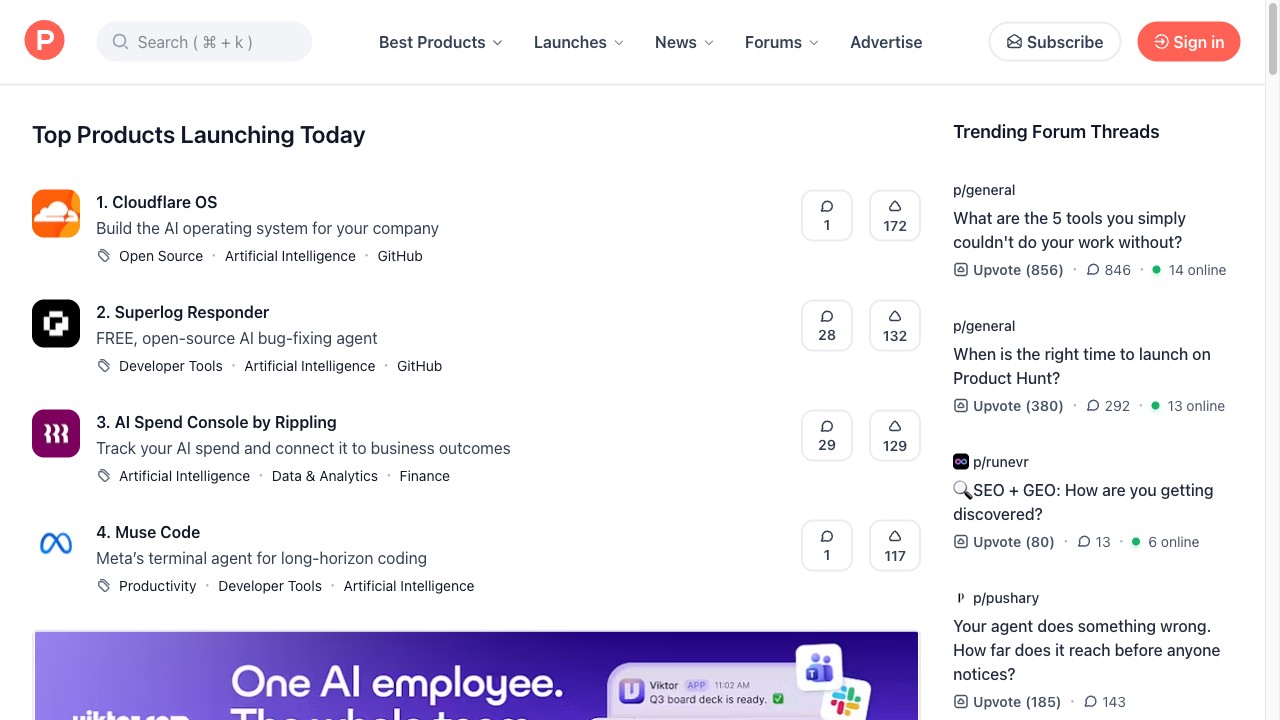
Task: Open Superlog Responder comments (28)
Action: pos(827,325)
